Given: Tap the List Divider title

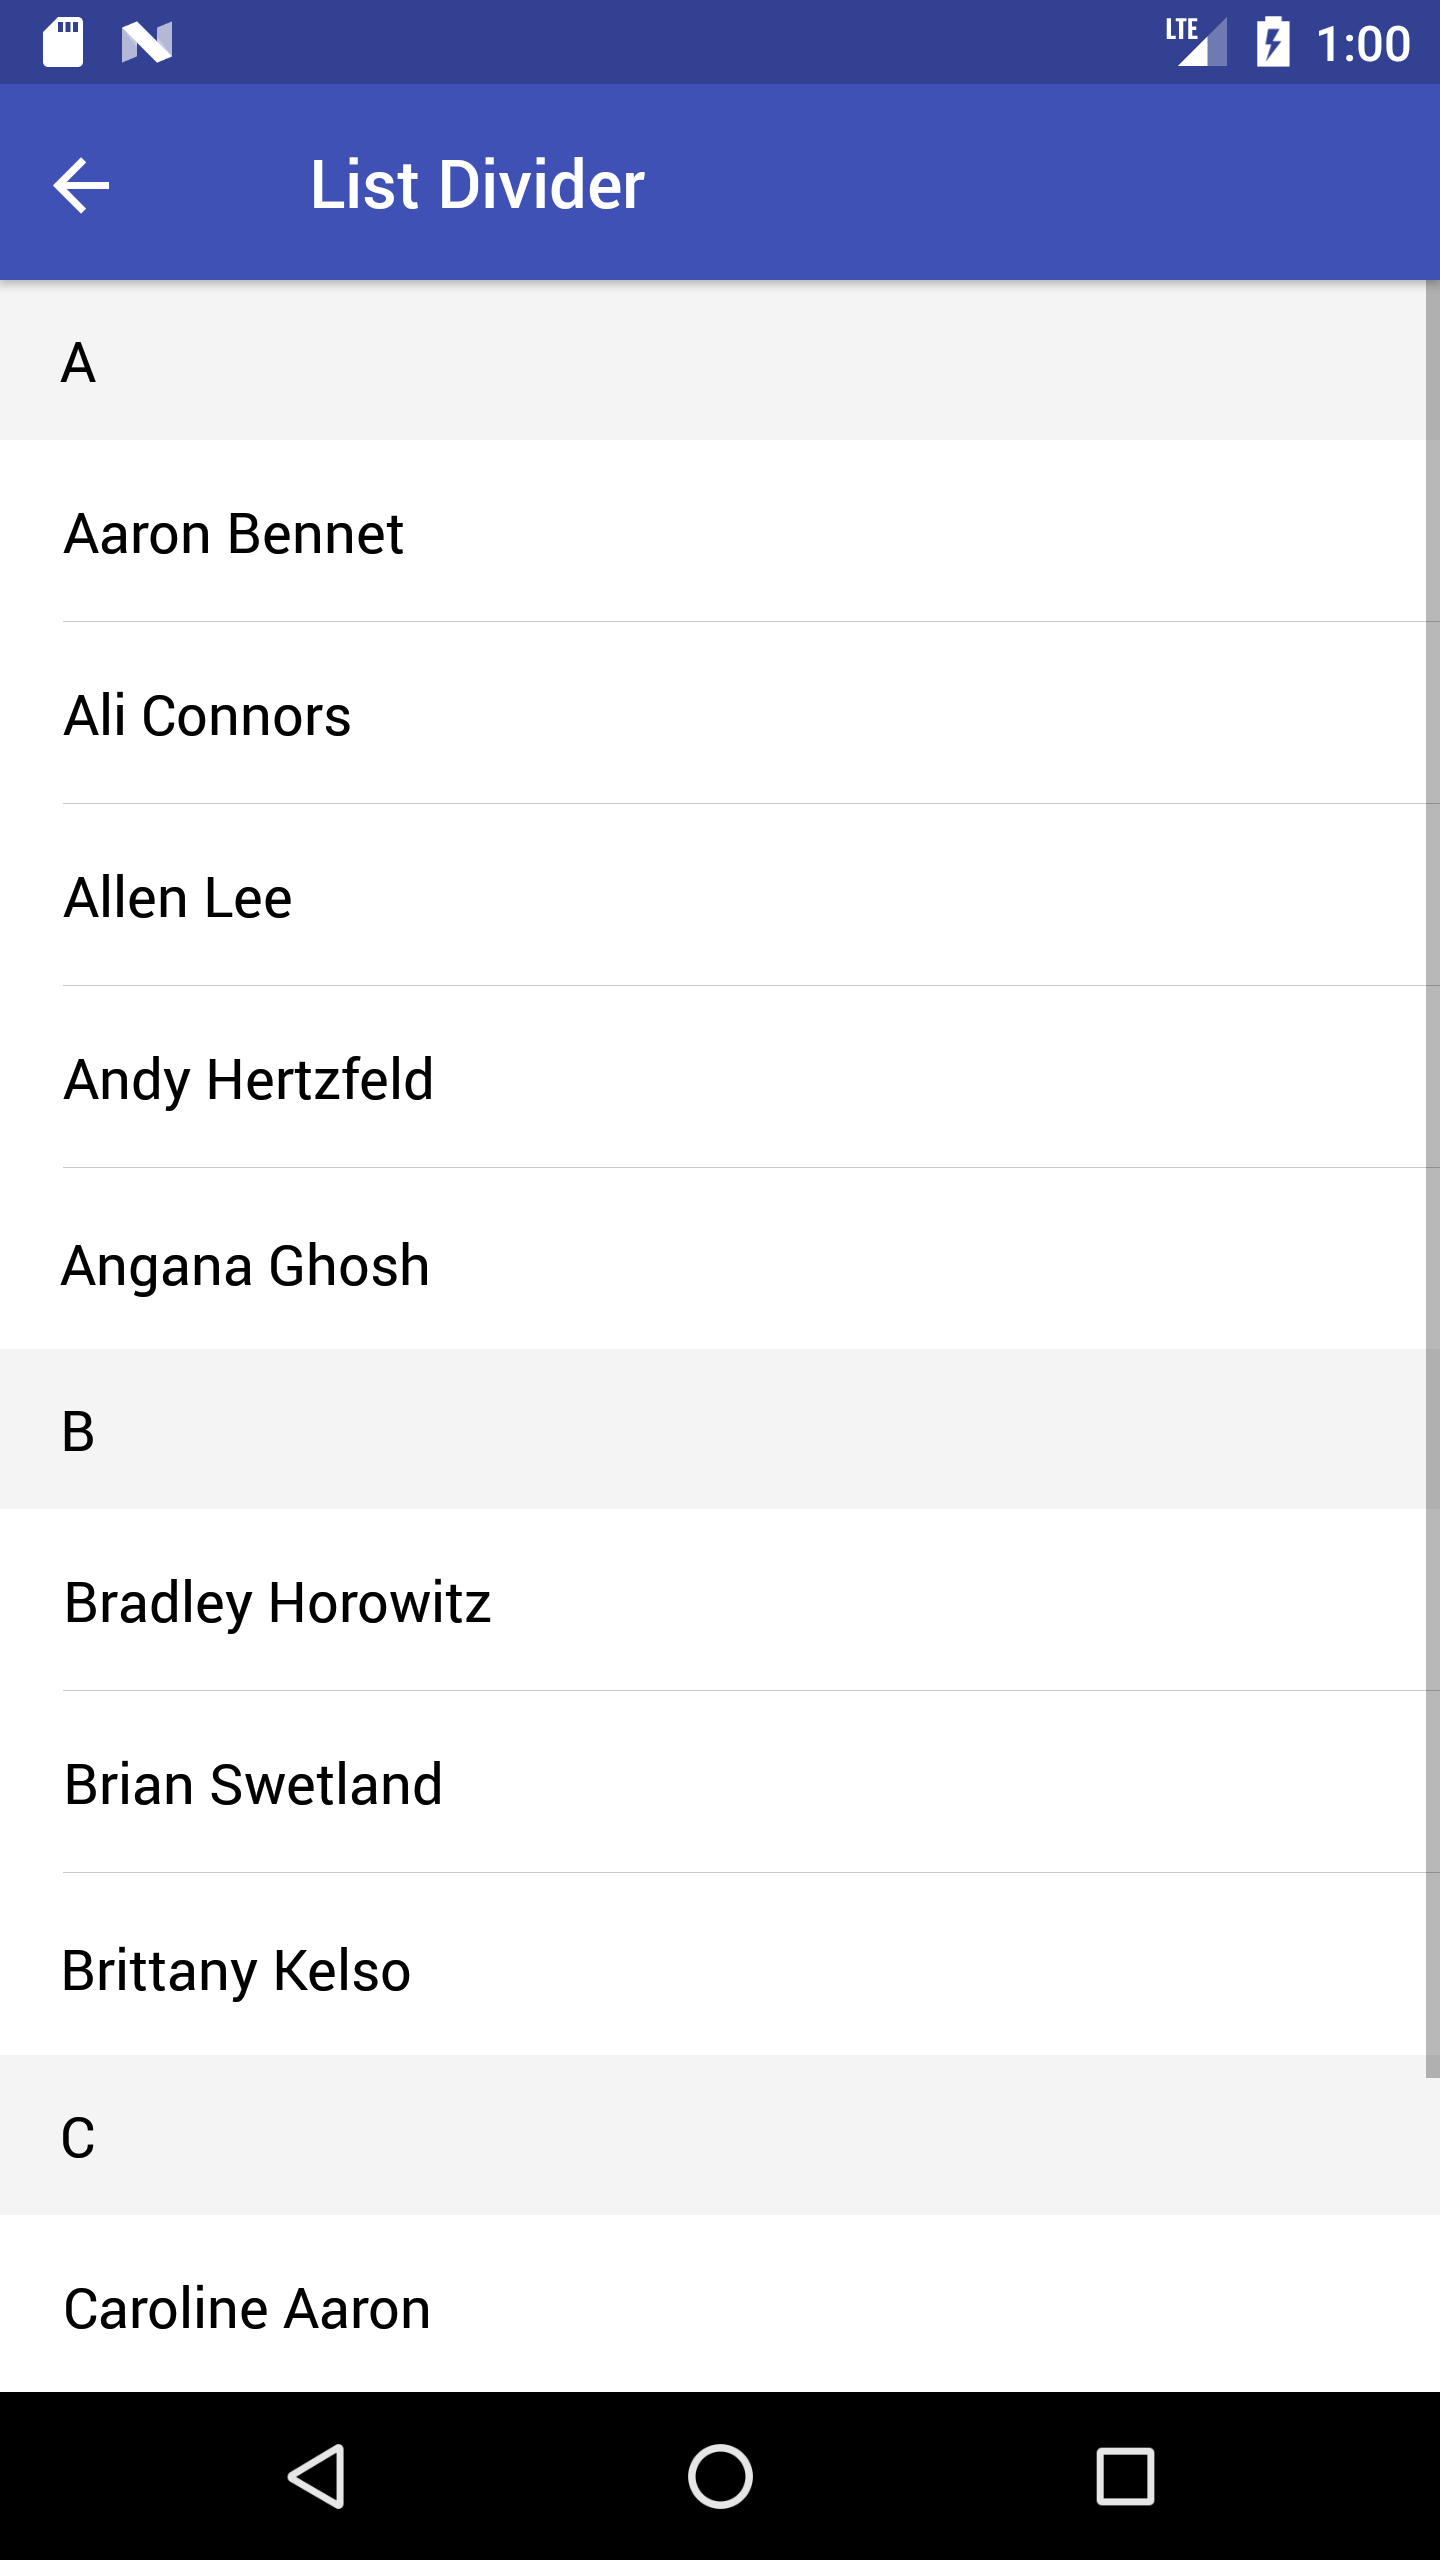Looking at the screenshot, I should click(477, 185).
